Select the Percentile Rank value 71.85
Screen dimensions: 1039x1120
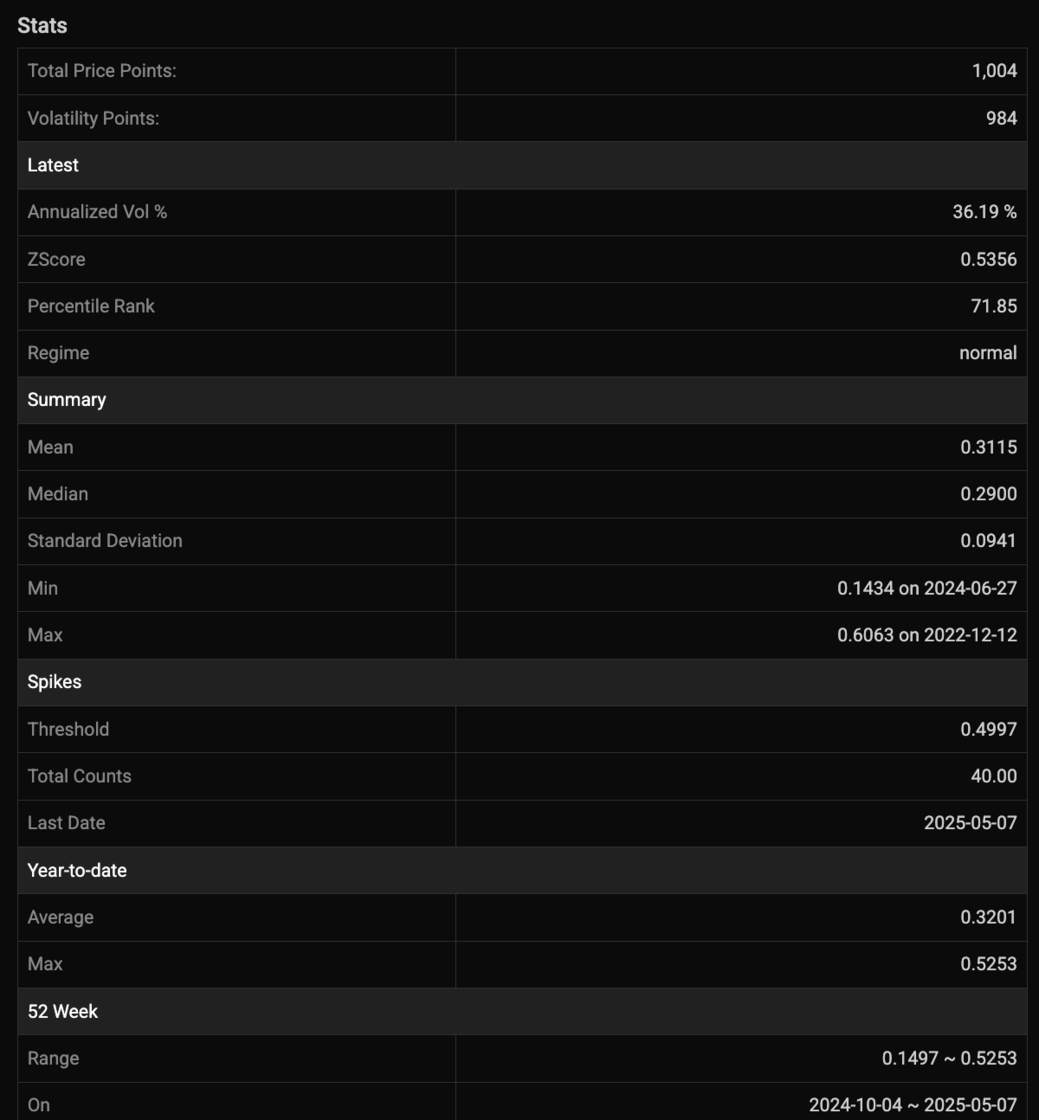pos(993,306)
